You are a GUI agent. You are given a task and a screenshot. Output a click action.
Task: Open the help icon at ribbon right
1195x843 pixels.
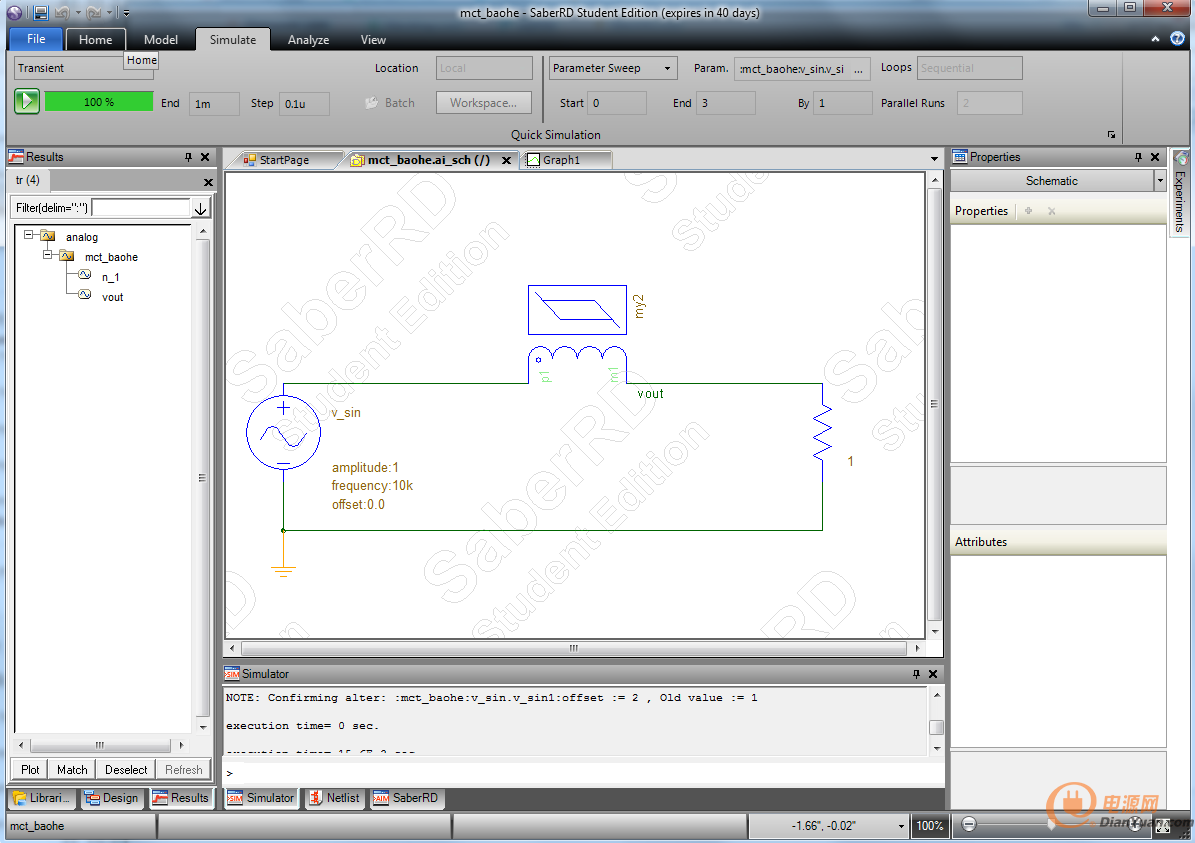pyautogui.click(x=1177, y=38)
